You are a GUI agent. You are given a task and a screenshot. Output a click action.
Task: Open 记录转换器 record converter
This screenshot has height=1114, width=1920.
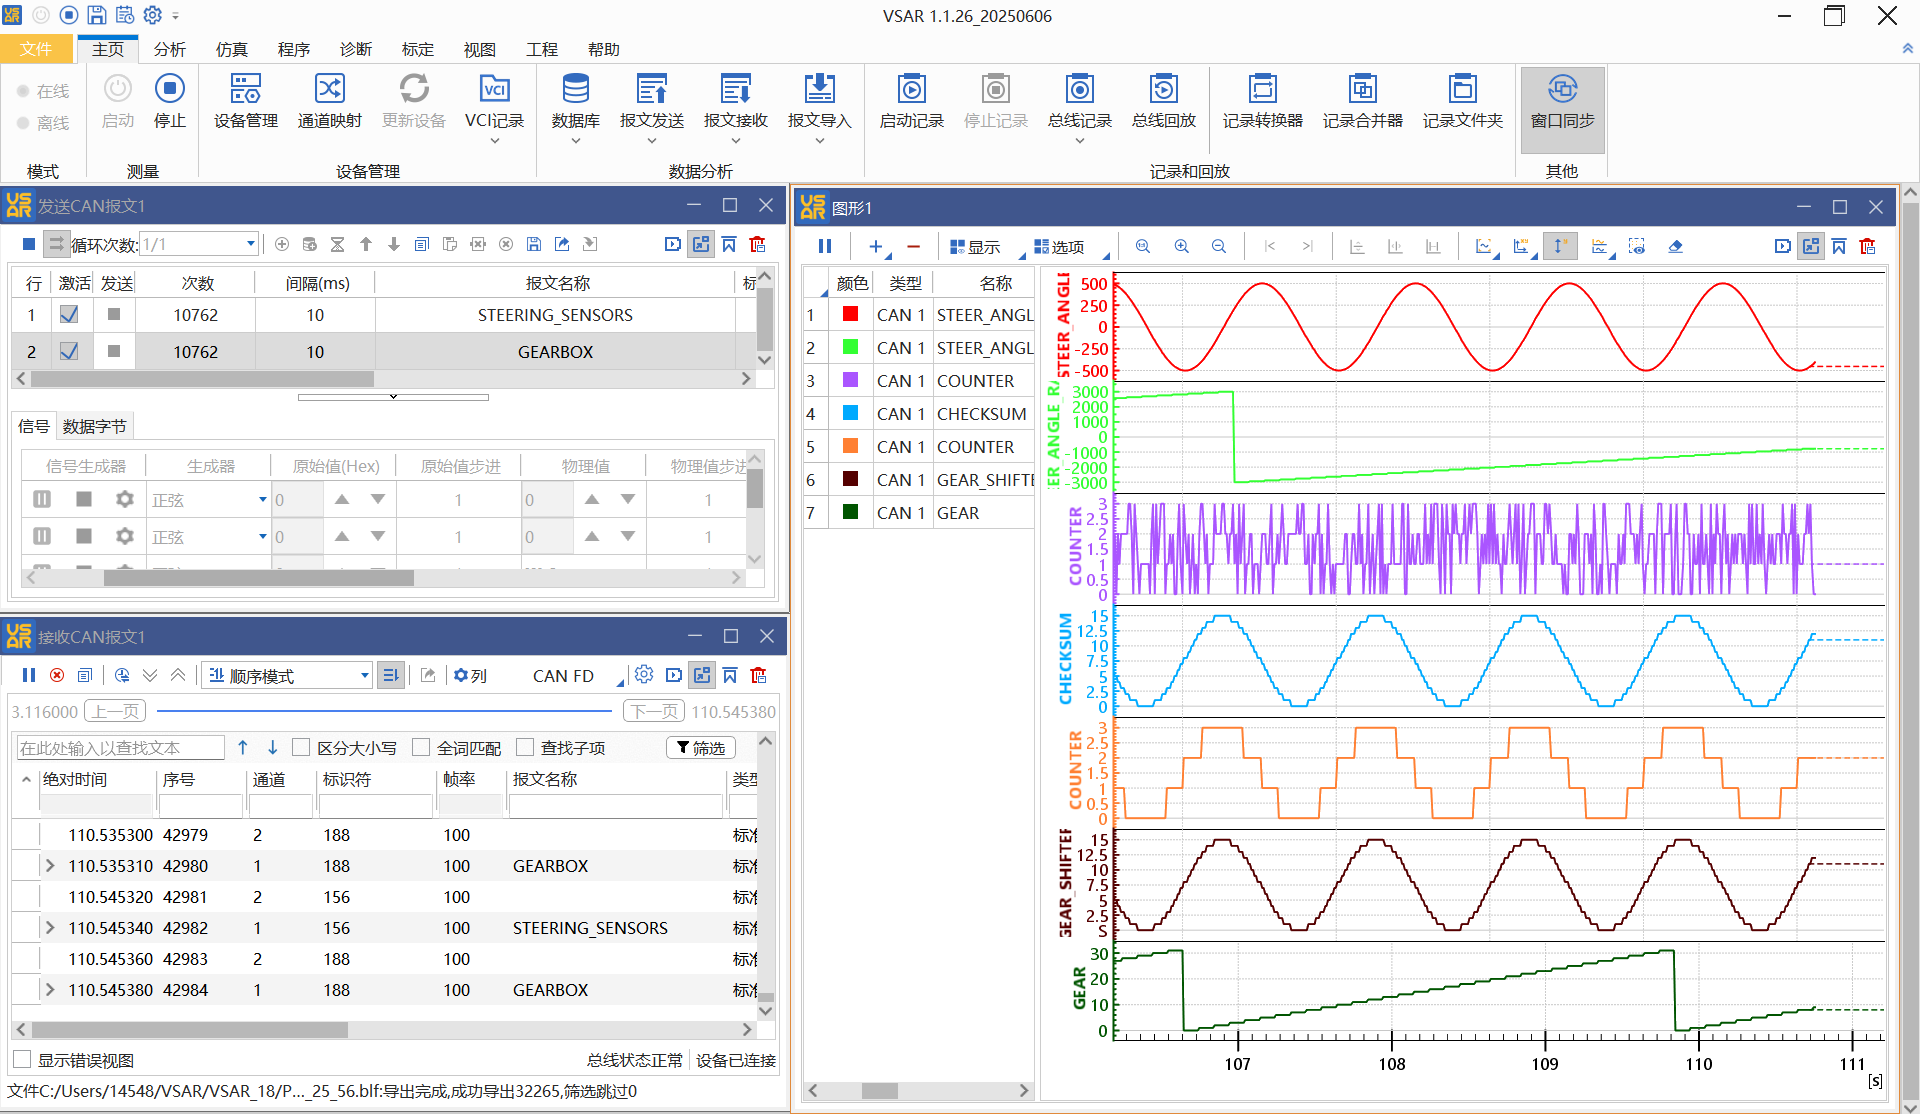(x=1262, y=100)
